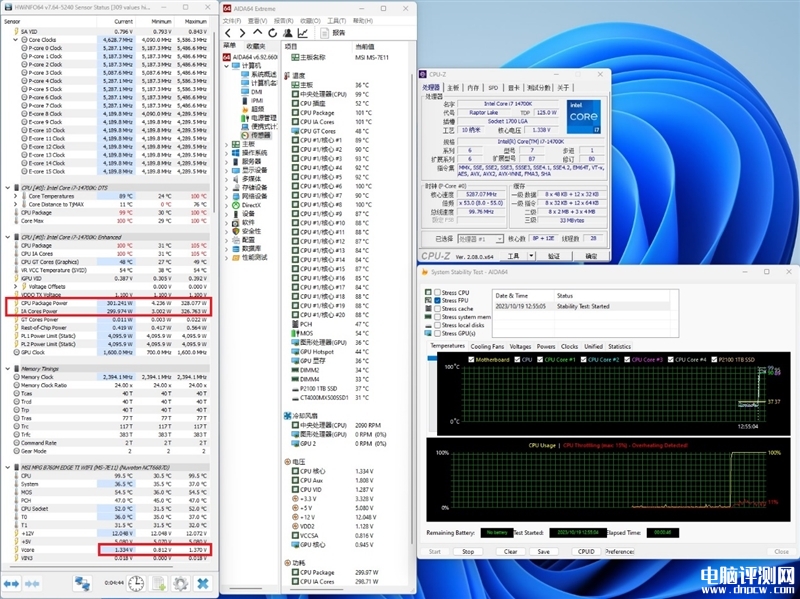Viewport: 800px width, 599px height.
Task: Toggle P2100 1TB SSD graph checkbox
Action: (714, 360)
